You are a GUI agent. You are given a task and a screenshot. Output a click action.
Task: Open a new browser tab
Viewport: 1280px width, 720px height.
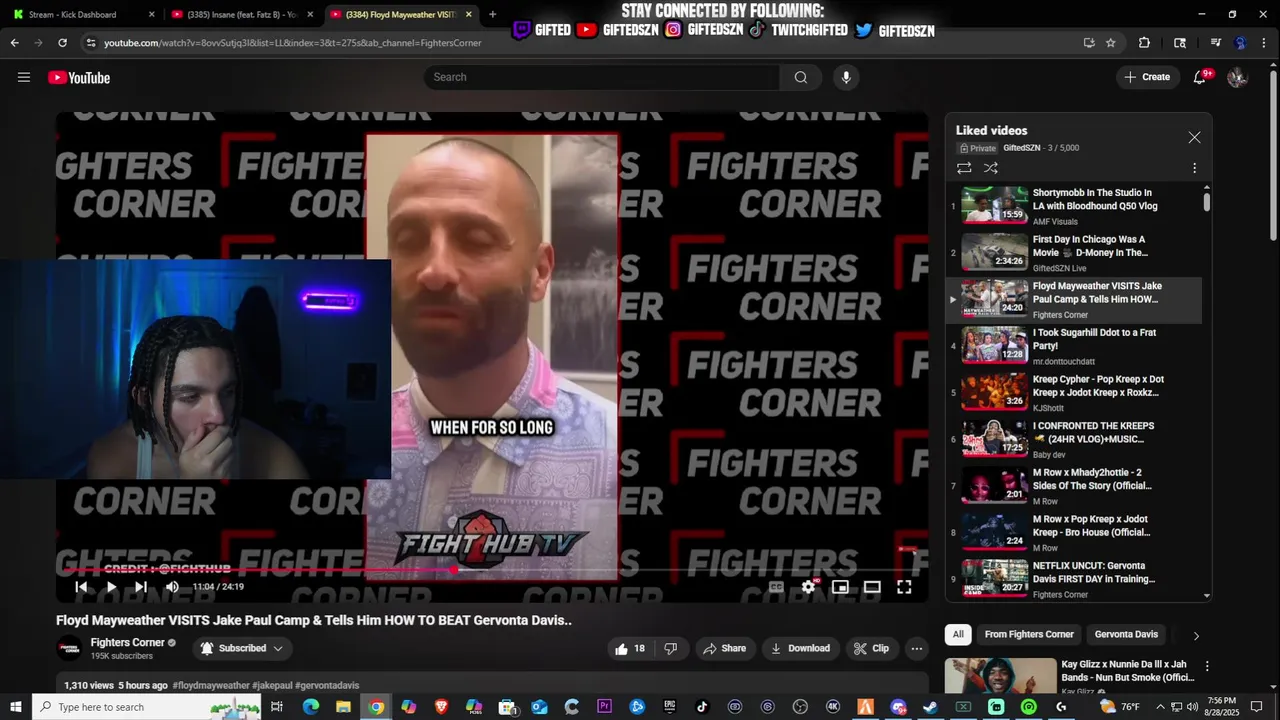(x=492, y=14)
